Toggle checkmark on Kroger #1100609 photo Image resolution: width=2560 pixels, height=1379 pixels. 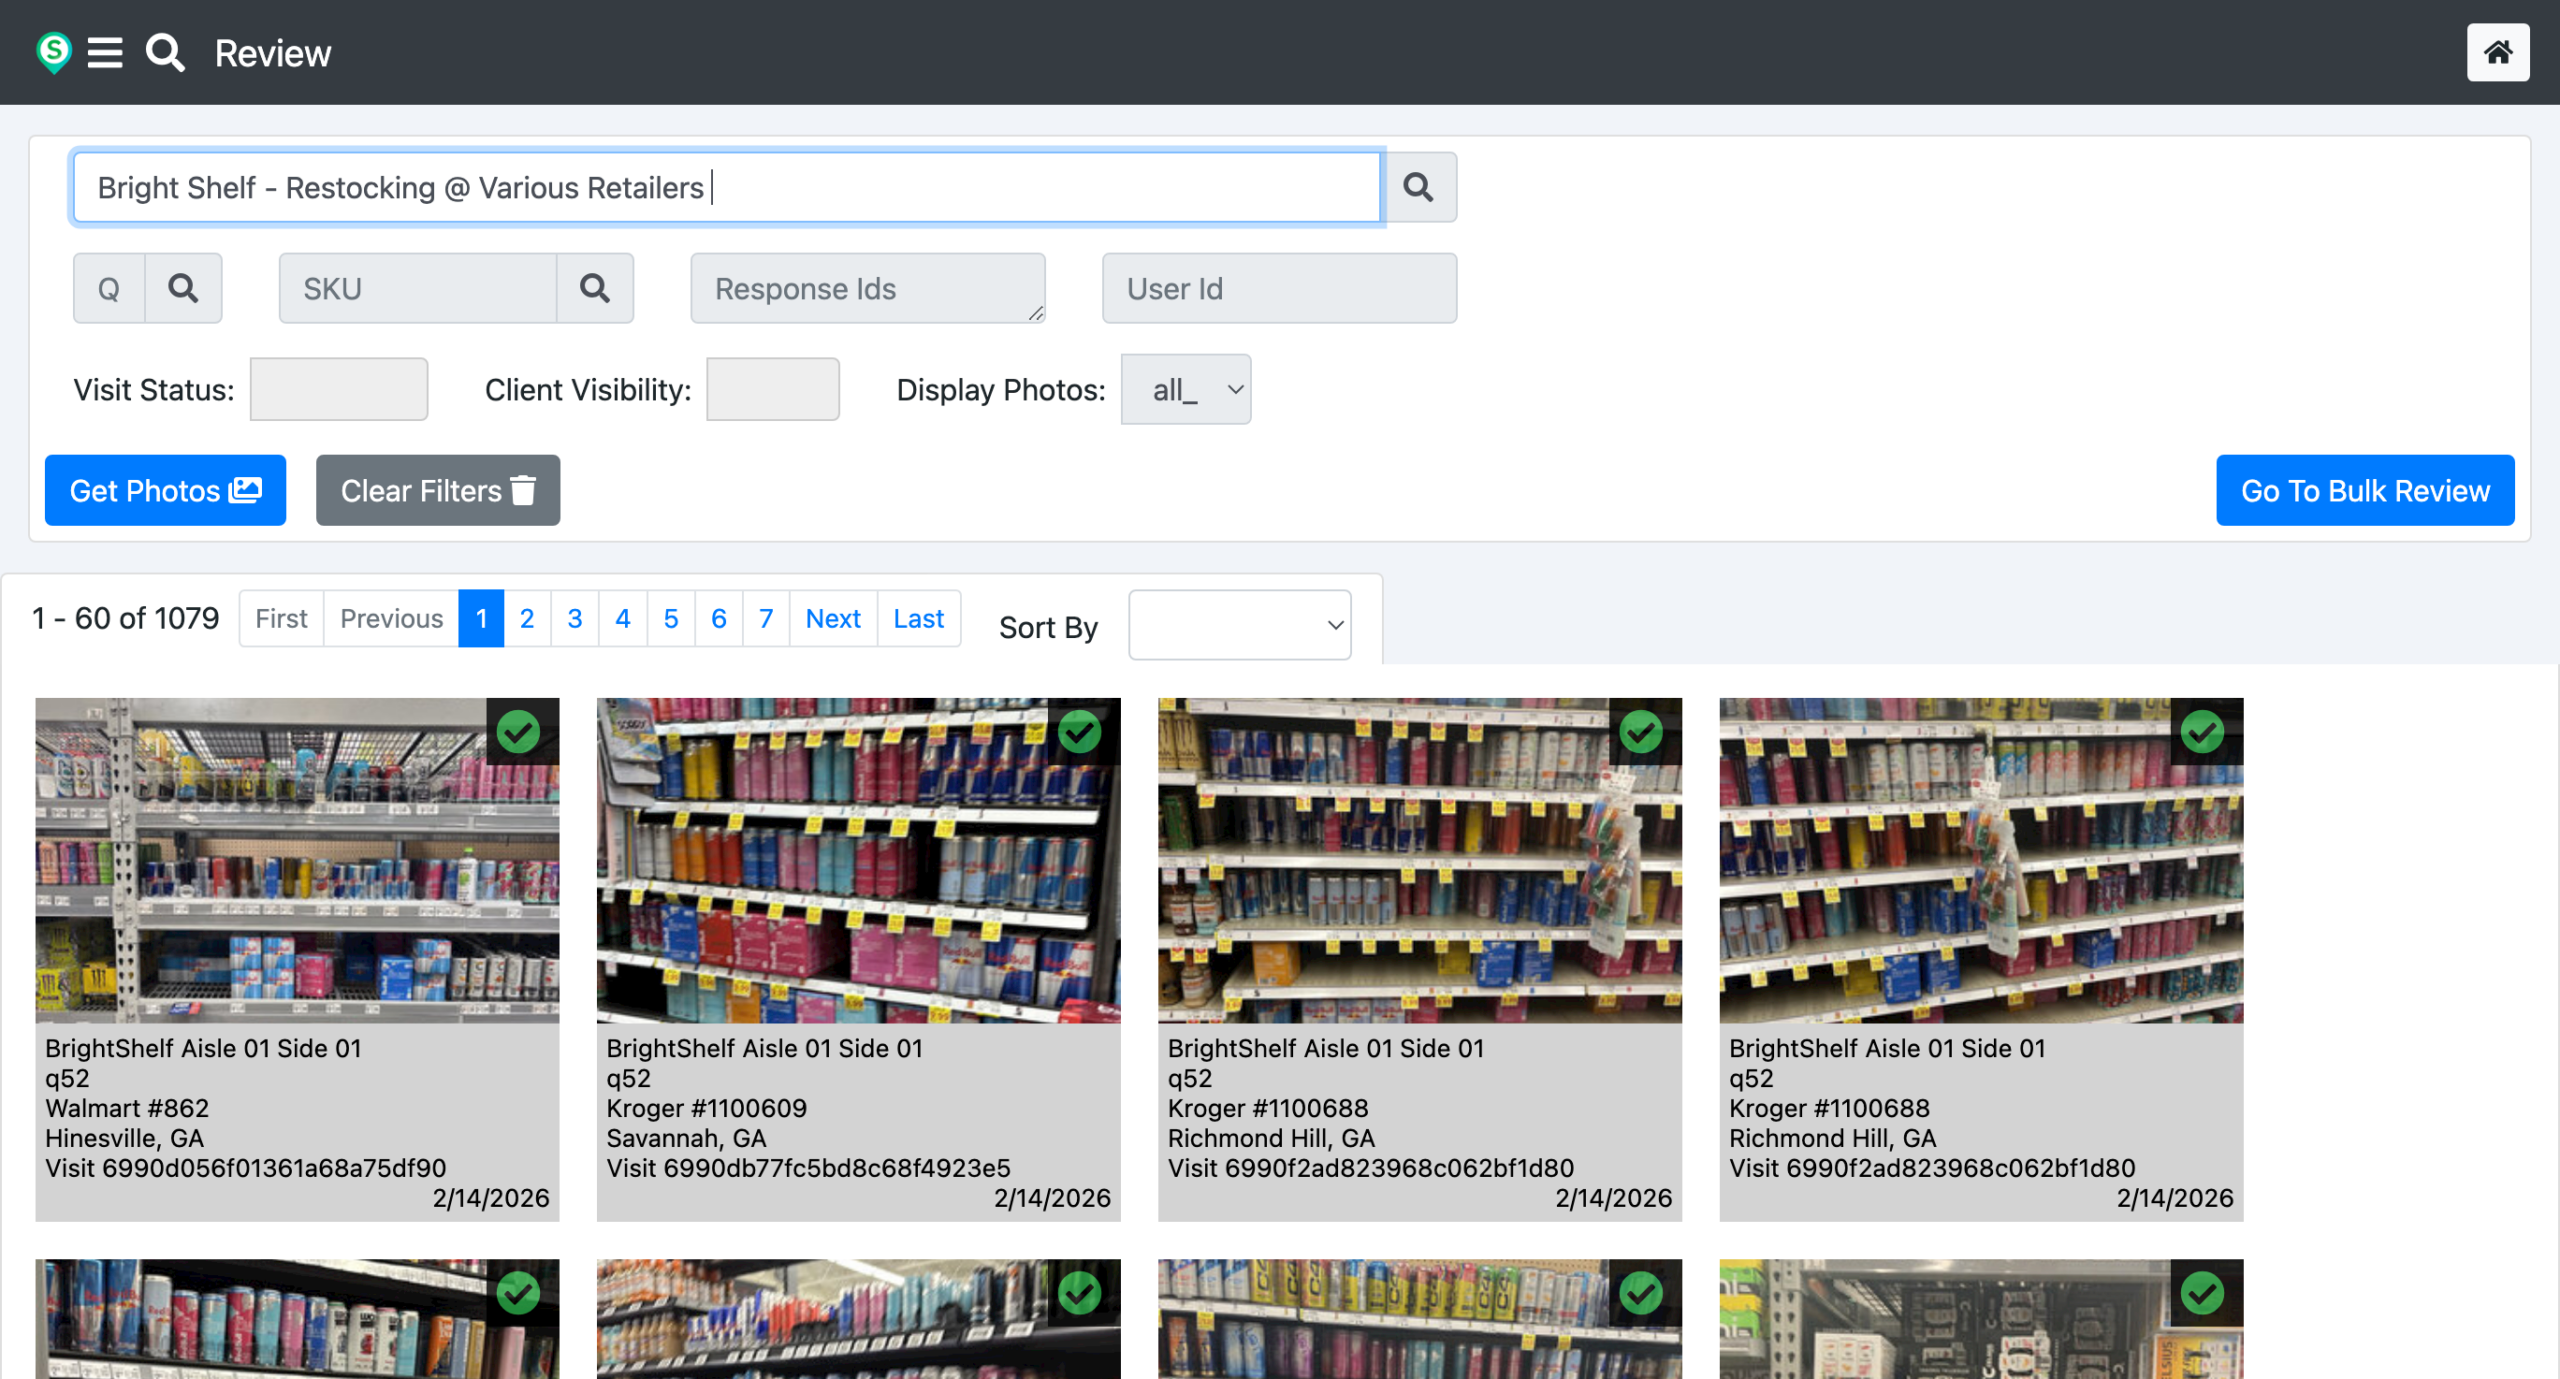click(x=1080, y=732)
